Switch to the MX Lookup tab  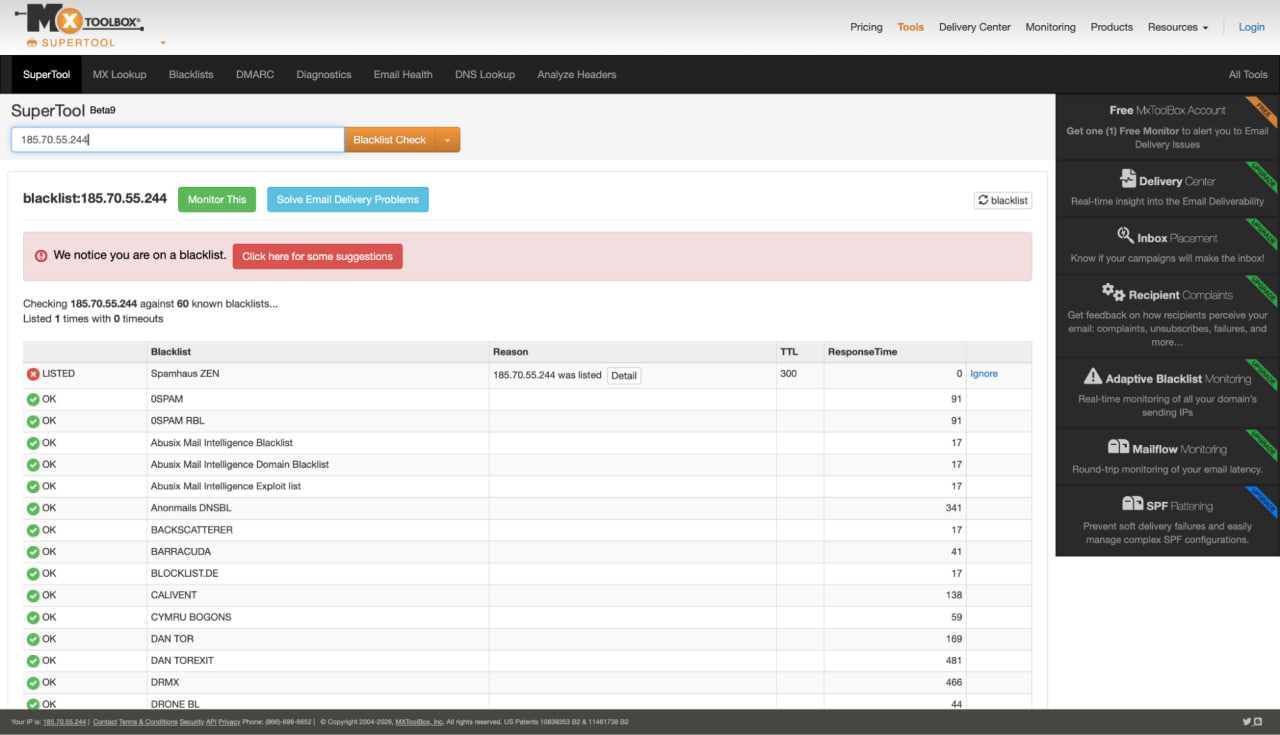tap(119, 75)
